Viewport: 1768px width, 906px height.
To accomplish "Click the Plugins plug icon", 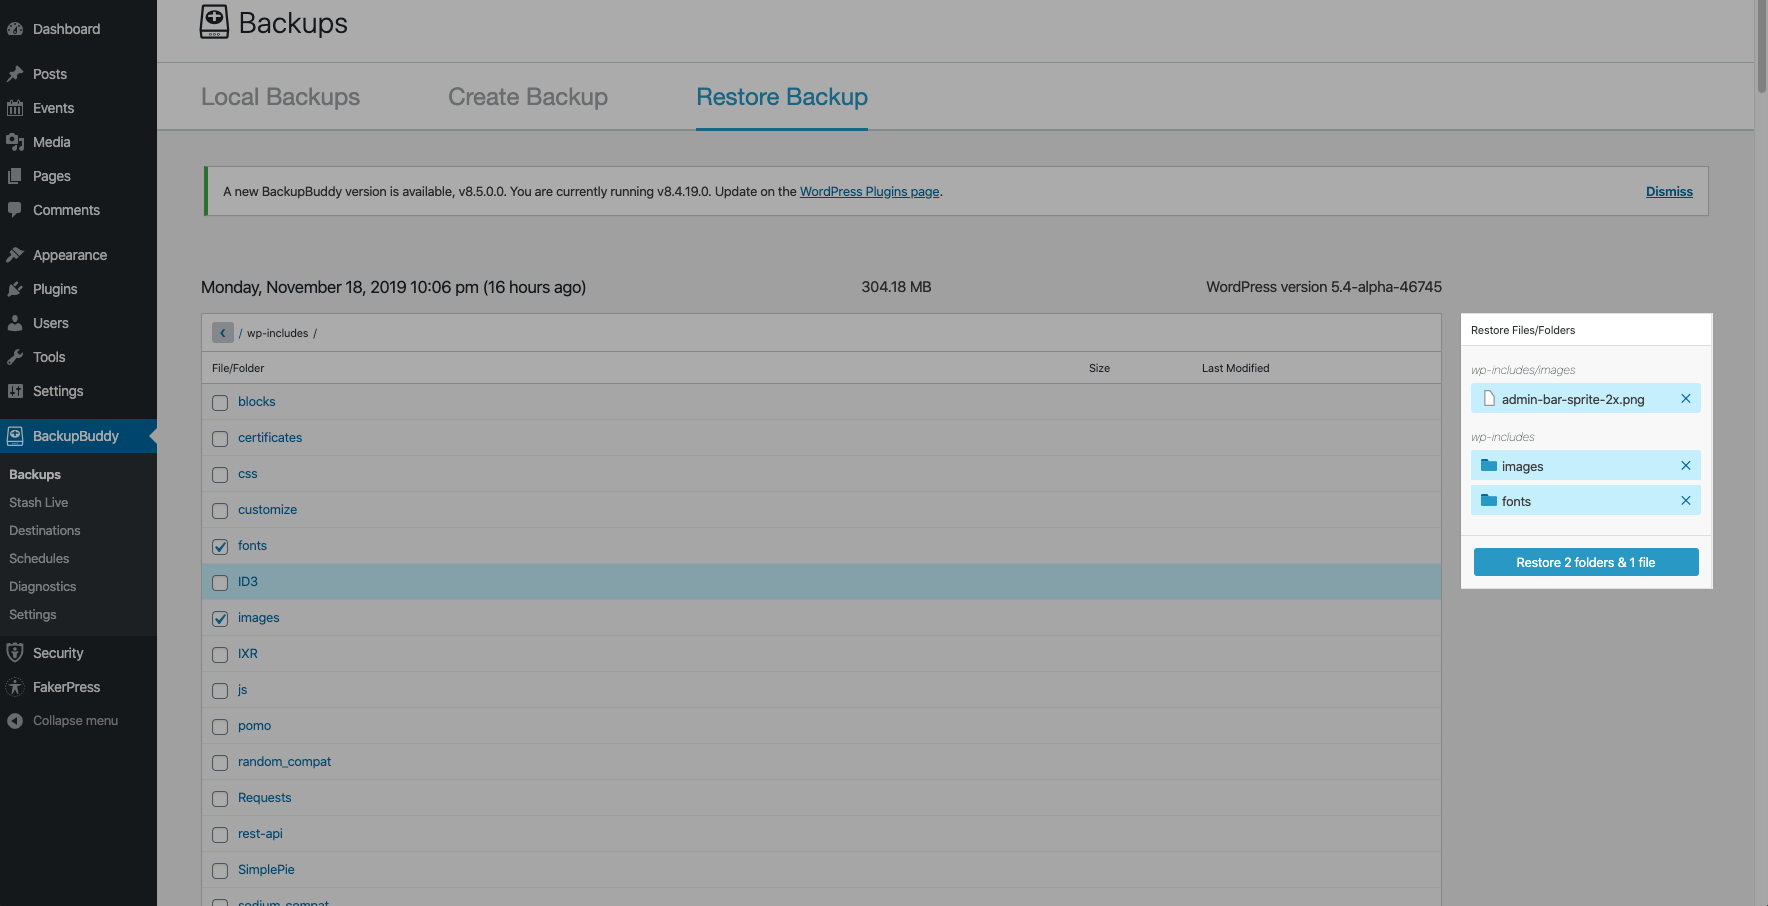I will point(15,289).
